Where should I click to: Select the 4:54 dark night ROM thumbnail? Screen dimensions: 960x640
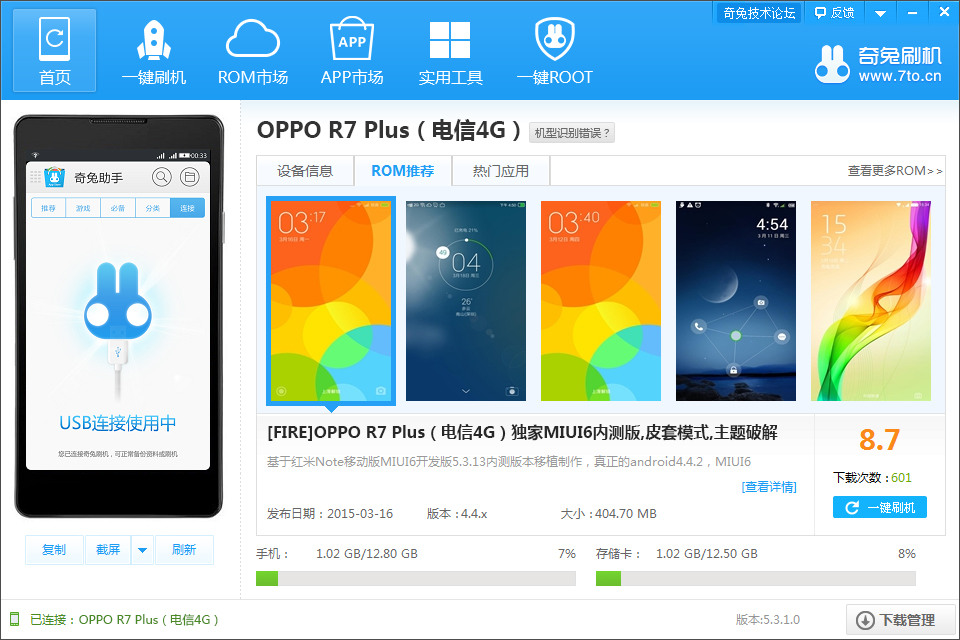pos(735,301)
